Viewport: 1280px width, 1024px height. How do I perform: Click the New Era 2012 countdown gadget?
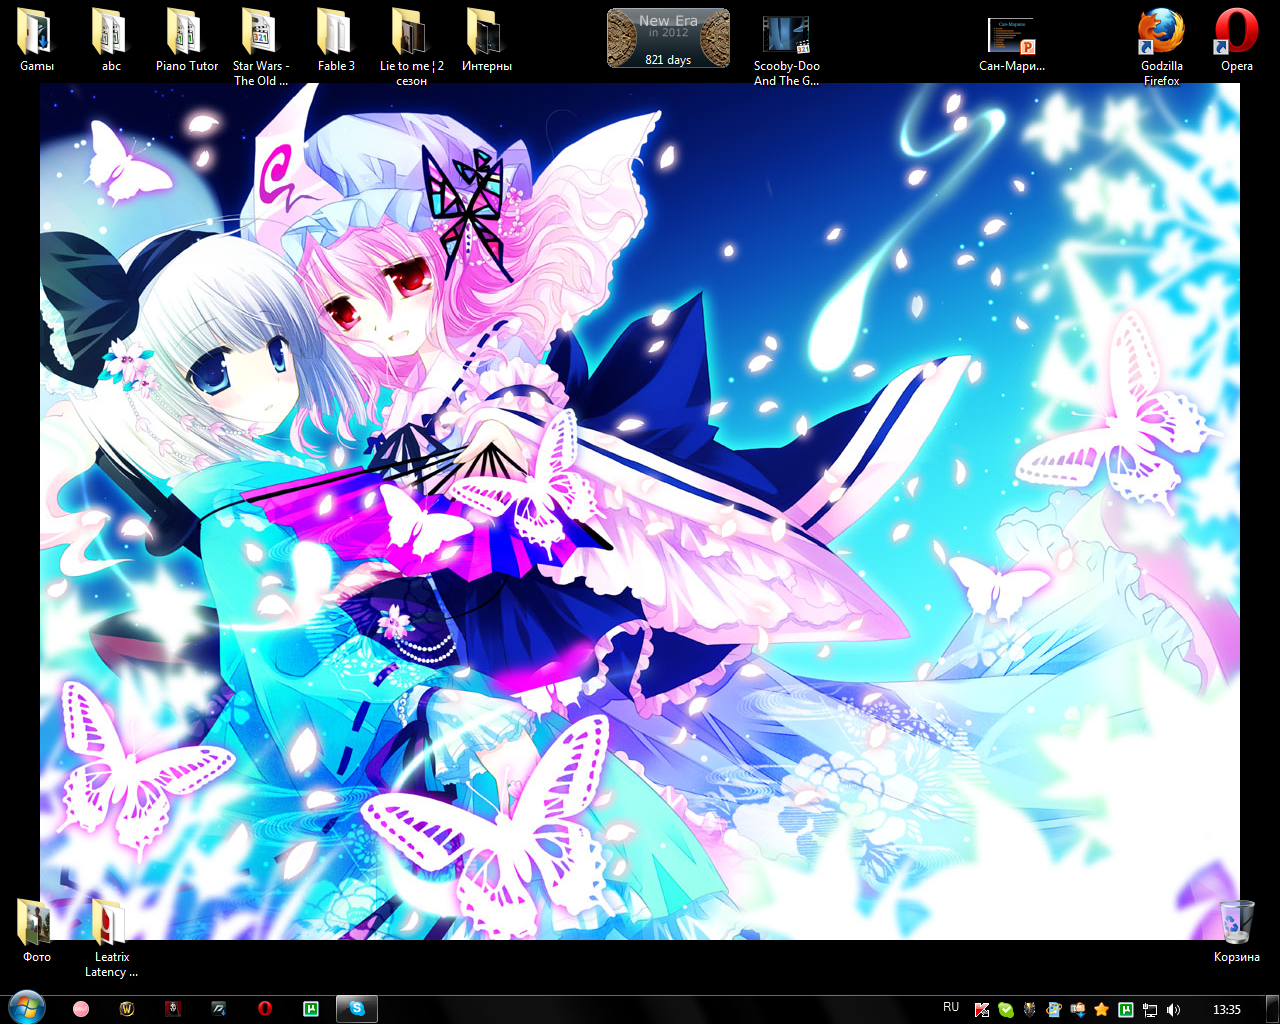668,39
